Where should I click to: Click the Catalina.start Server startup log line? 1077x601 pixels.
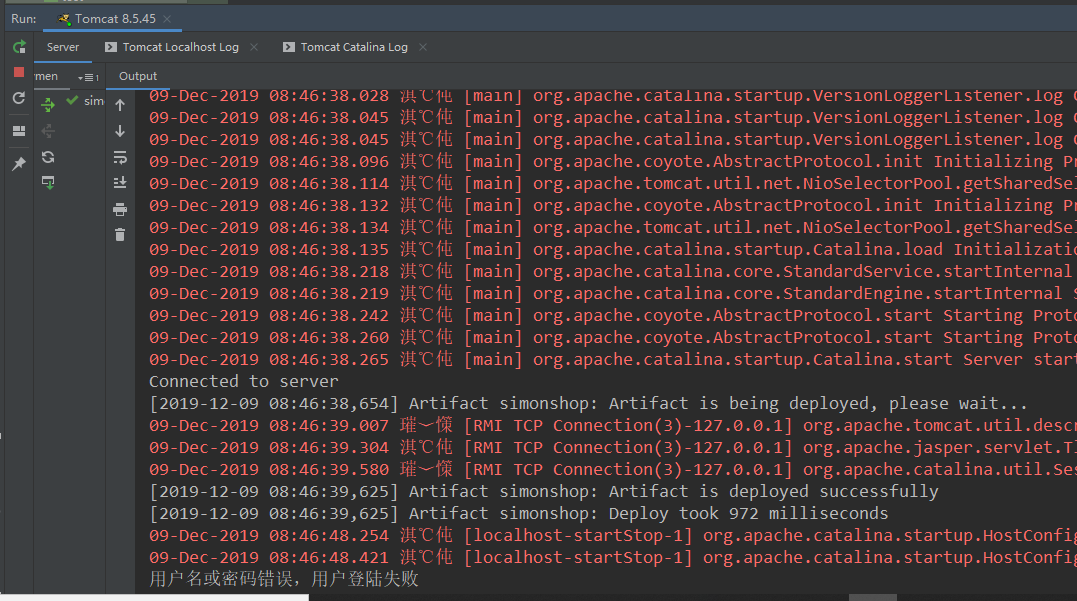point(613,359)
